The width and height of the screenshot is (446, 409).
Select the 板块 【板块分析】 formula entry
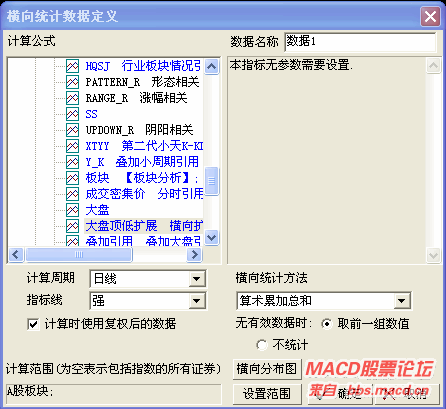pyautogui.click(x=142, y=178)
